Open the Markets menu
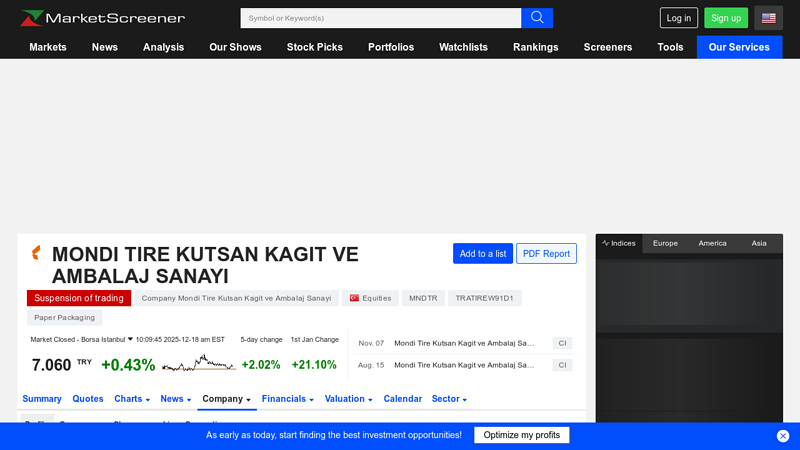Viewport: 800px width, 450px height. pyautogui.click(x=48, y=47)
